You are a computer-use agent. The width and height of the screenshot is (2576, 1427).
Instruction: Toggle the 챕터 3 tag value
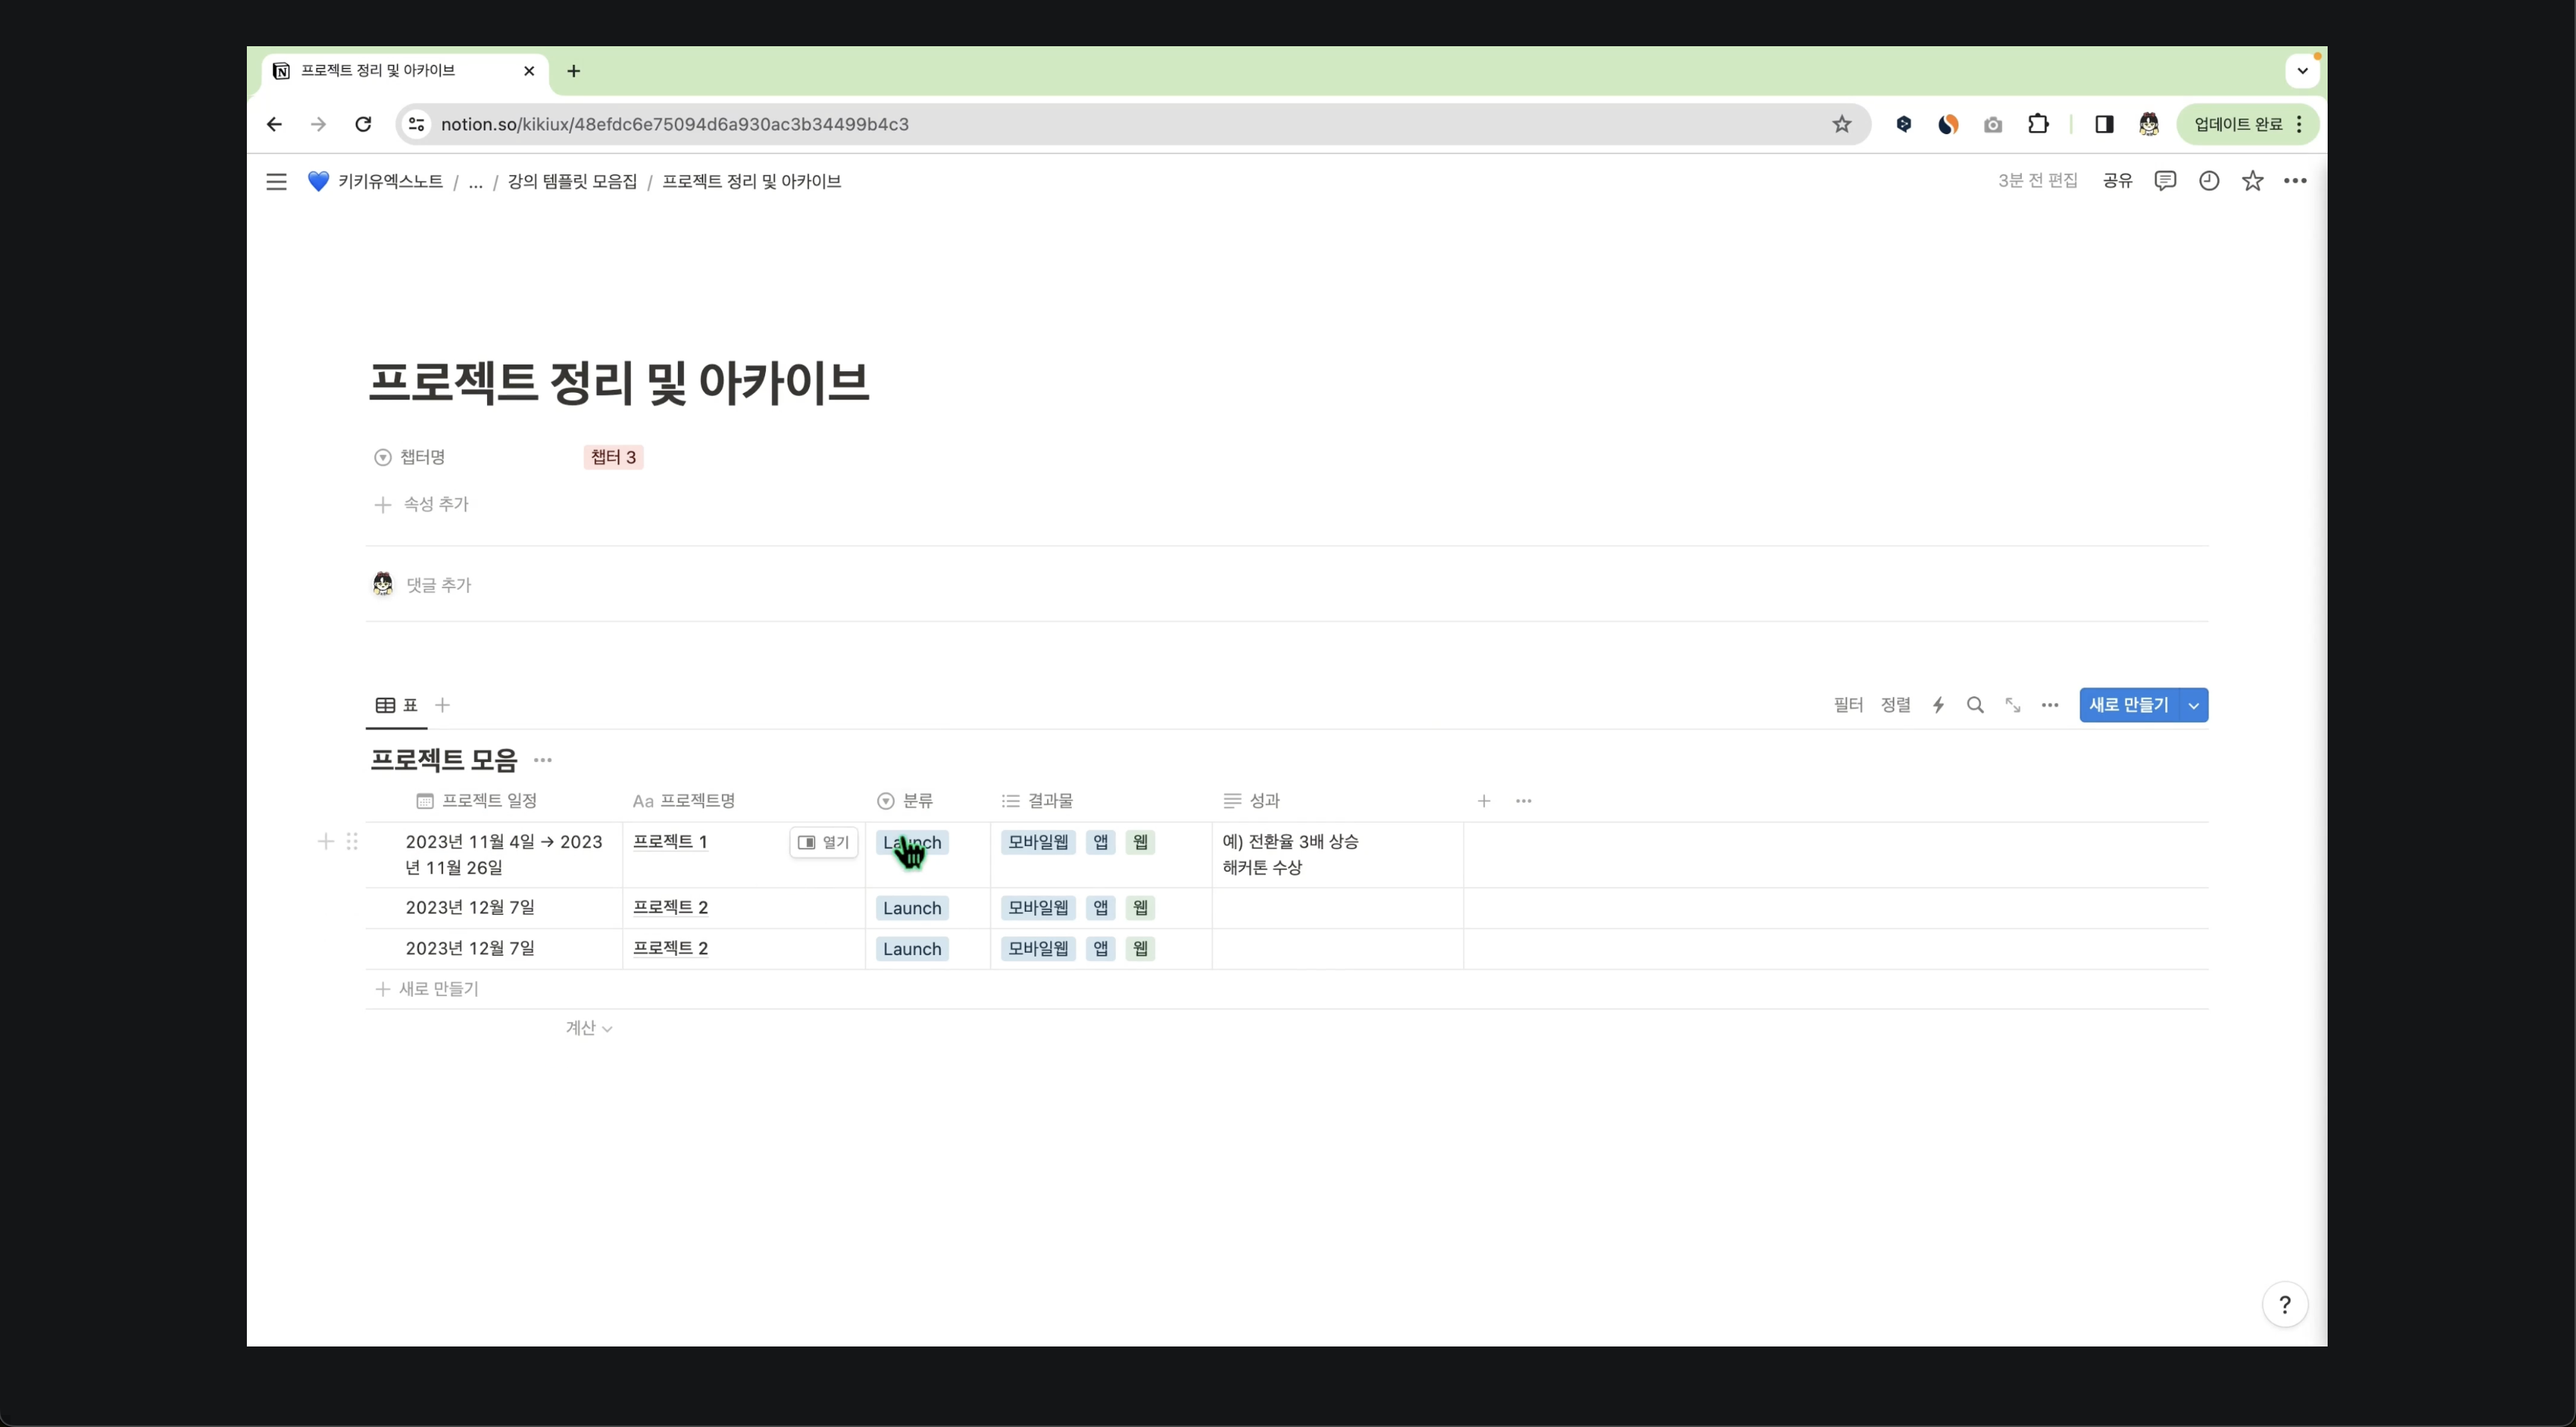point(613,457)
